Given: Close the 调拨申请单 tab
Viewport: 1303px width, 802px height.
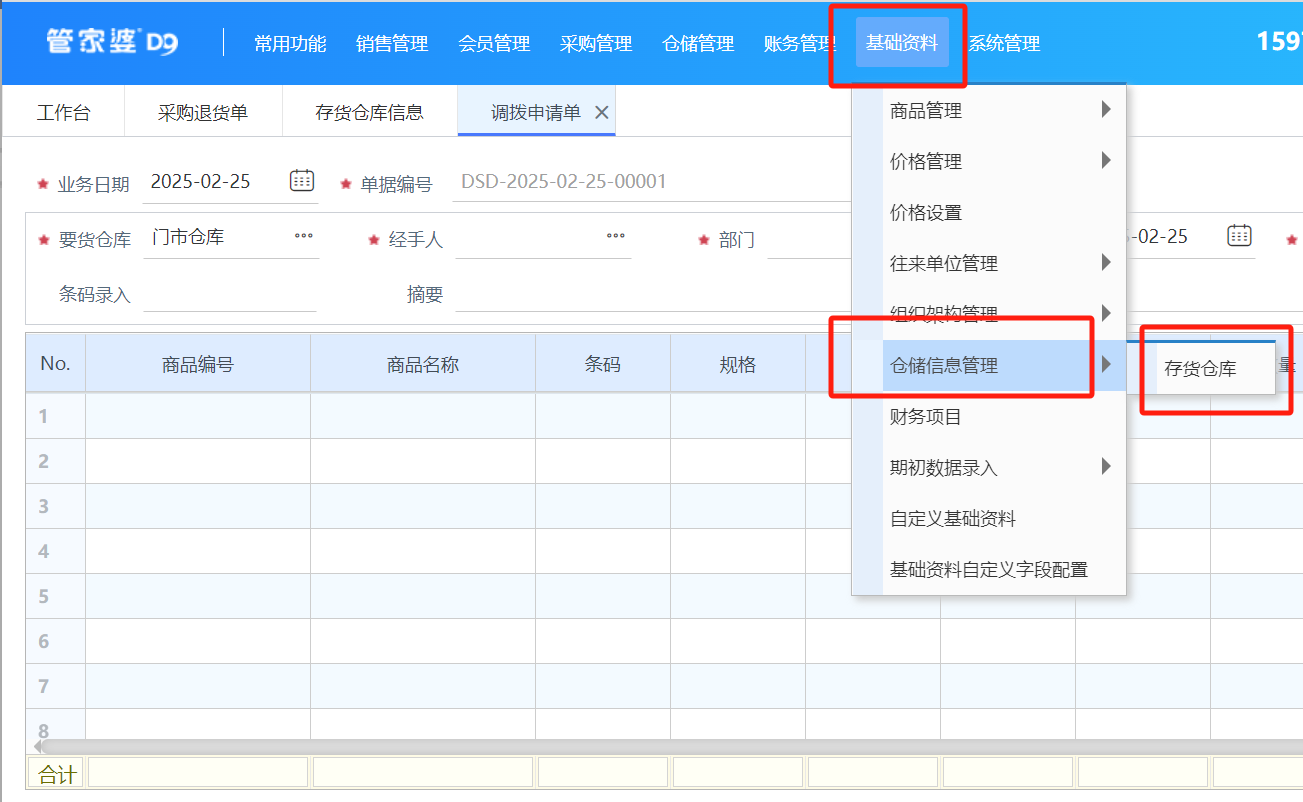Looking at the screenshot, I should (602, 113).
